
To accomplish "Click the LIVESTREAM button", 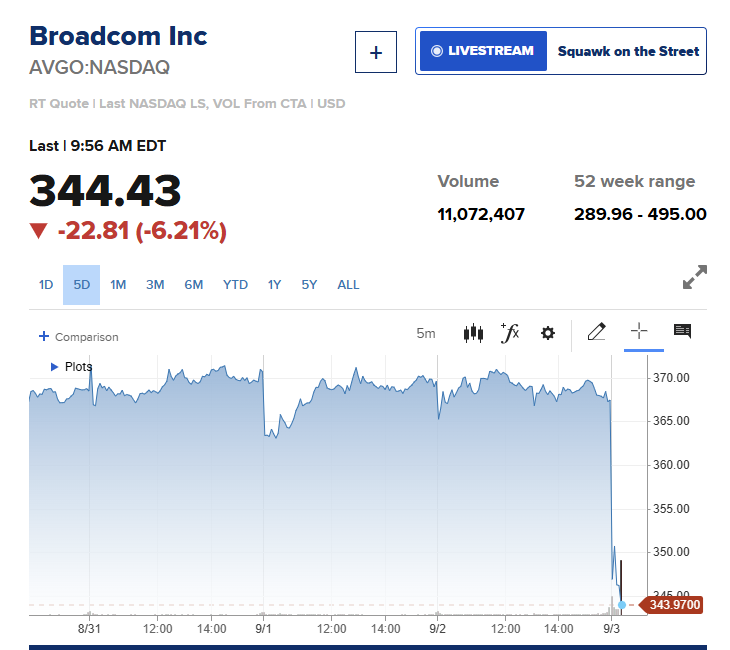I will (483, 51).
